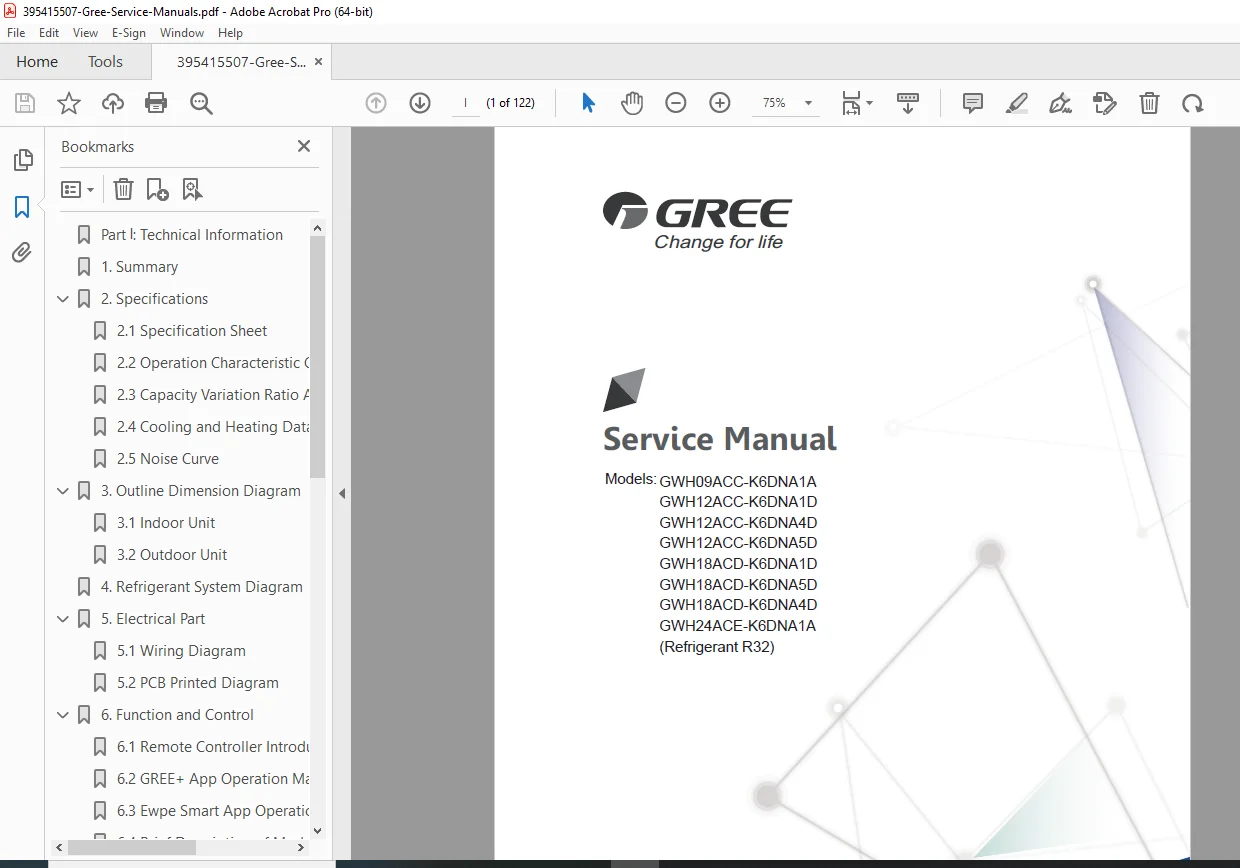Screen dimensions: 1240x868
Task: Open the Attachments paperclip panel
Action: 22,253
